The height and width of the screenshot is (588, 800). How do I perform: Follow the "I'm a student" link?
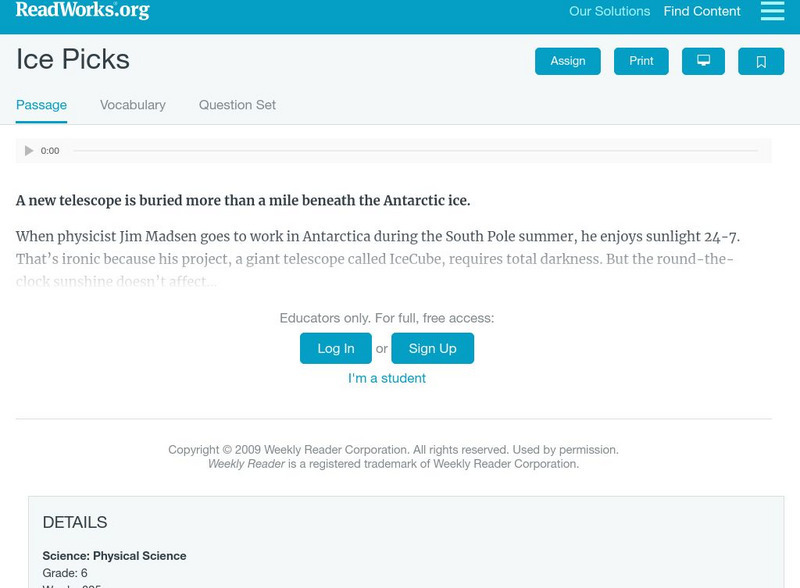[387, 378]
